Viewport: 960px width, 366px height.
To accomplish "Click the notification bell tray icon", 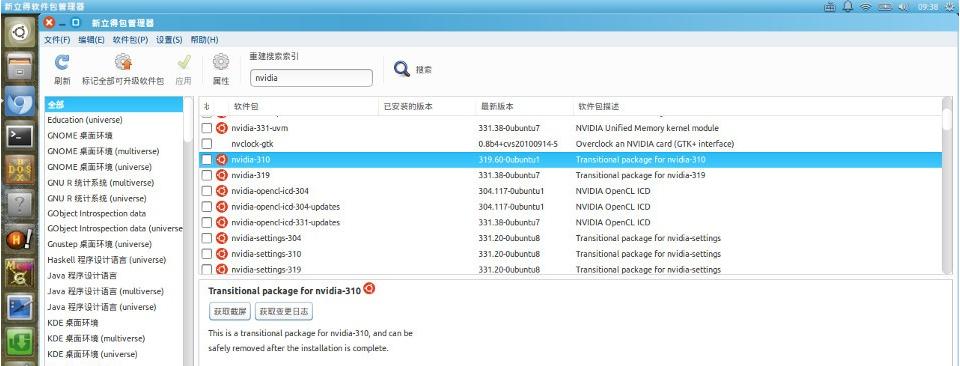I will pyautogui.click(x=848, y=7).
